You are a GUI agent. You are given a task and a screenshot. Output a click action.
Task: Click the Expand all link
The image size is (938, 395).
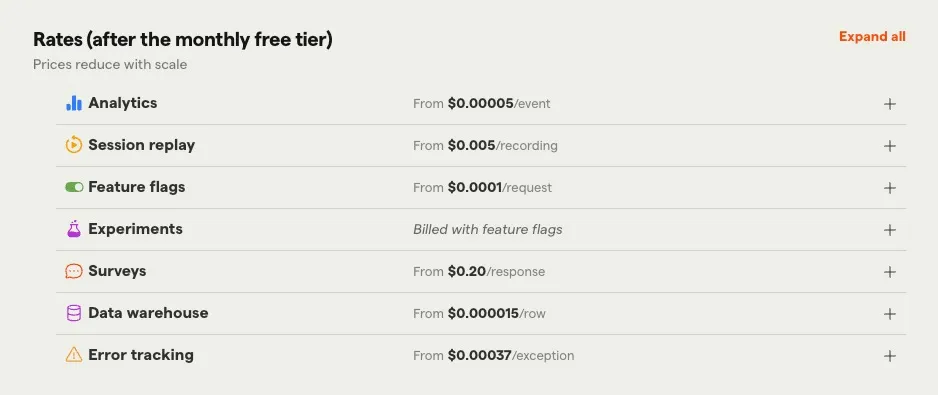[872, 37]
